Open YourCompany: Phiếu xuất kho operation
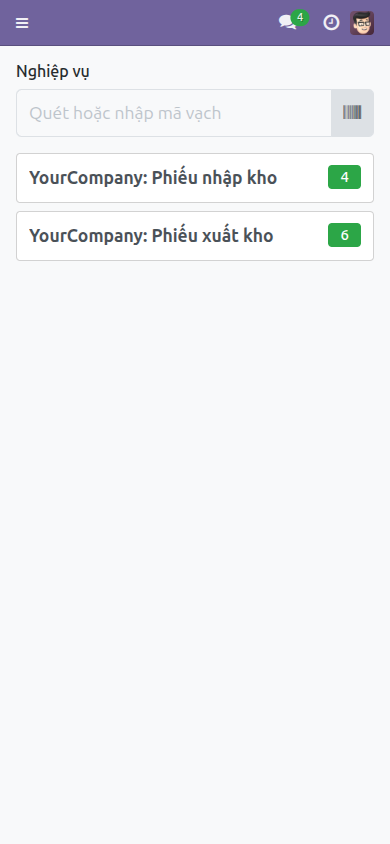The image size is (390, 844). (x=195, y=236)
